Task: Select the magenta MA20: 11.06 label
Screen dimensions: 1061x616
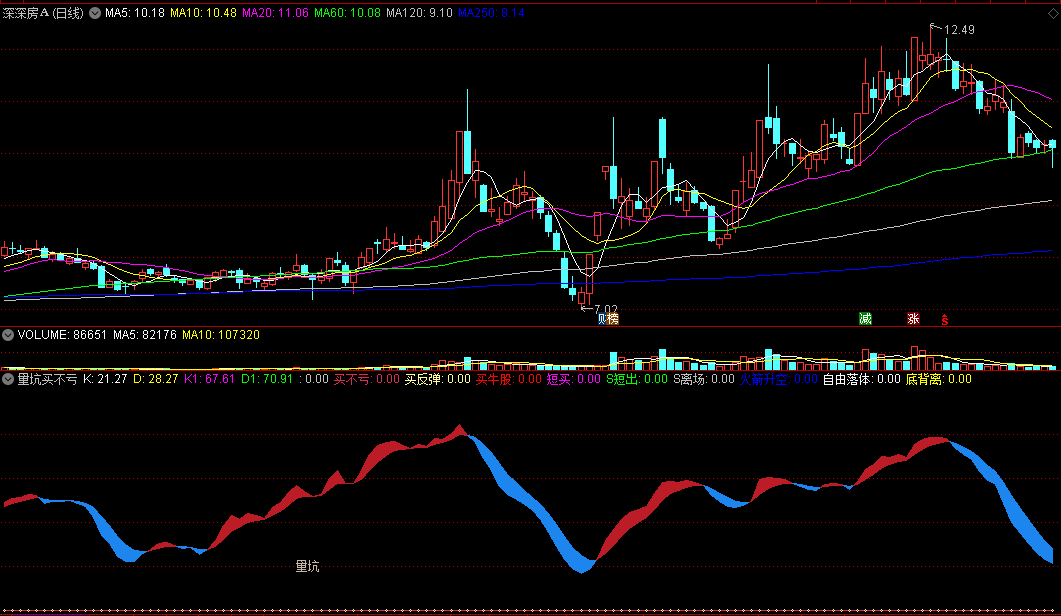Action: point(275,13)
